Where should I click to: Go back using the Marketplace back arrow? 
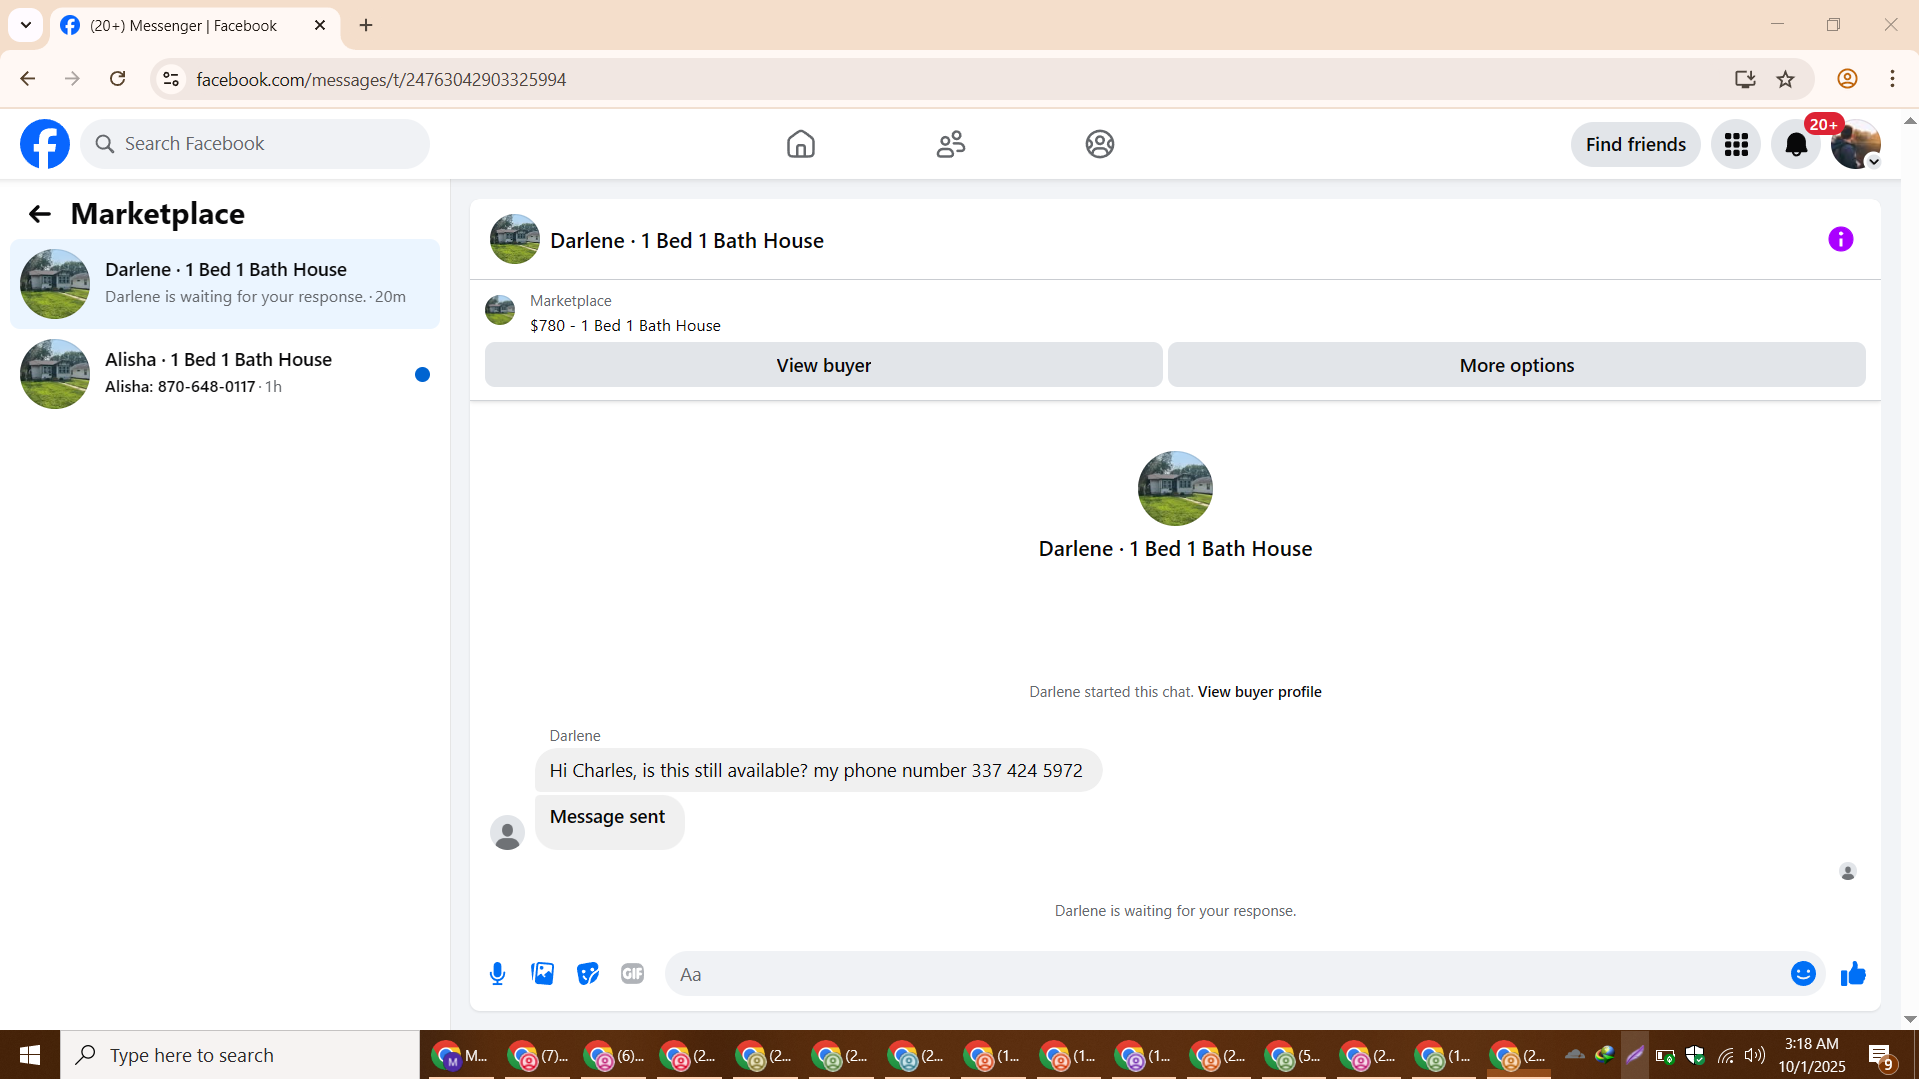click(x=39, y=214)
